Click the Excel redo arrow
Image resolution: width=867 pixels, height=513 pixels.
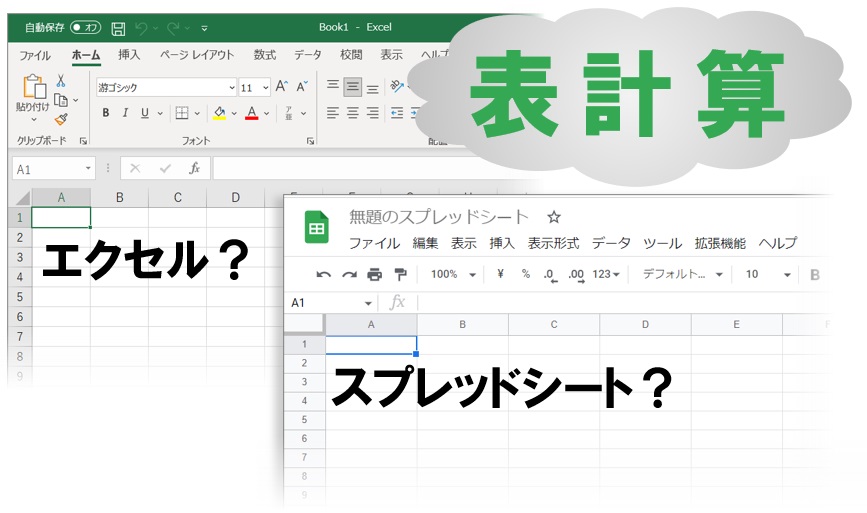pyautogui.click(x=174, y=28)
